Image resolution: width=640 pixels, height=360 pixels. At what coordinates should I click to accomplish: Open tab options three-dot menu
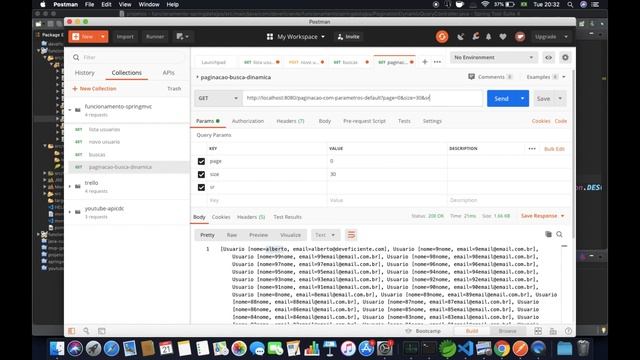437,62
